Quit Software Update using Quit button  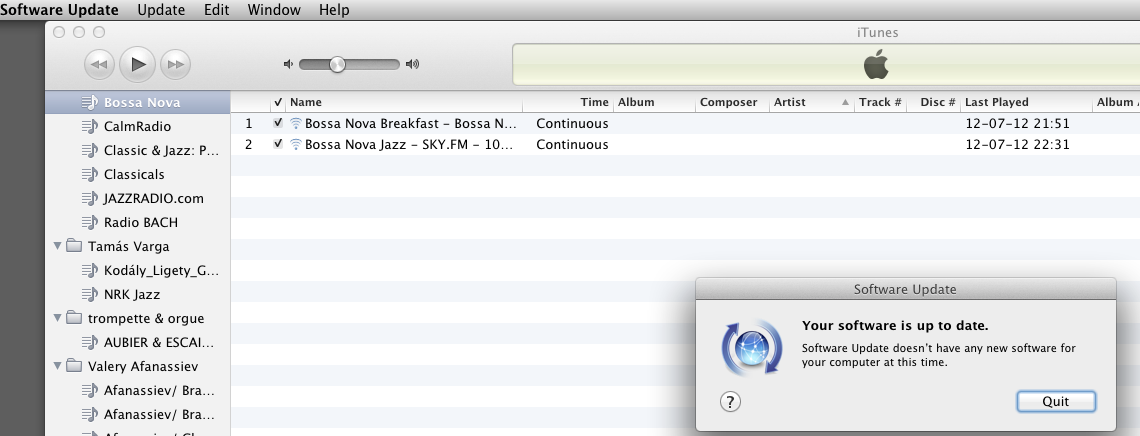tap(1056, 401)
